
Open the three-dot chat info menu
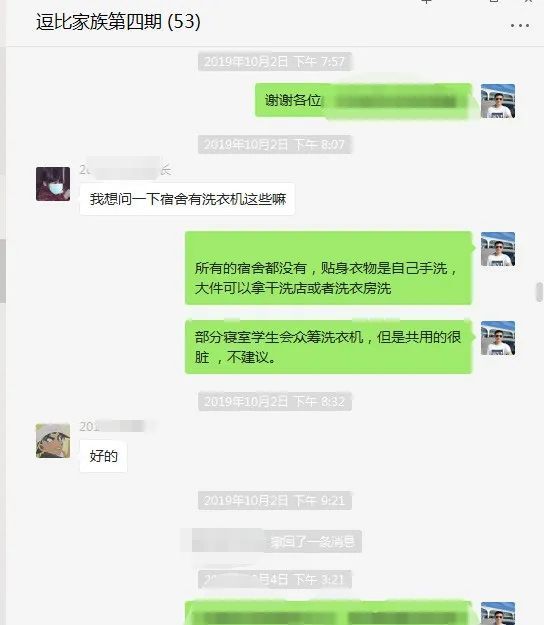point(520,26)
